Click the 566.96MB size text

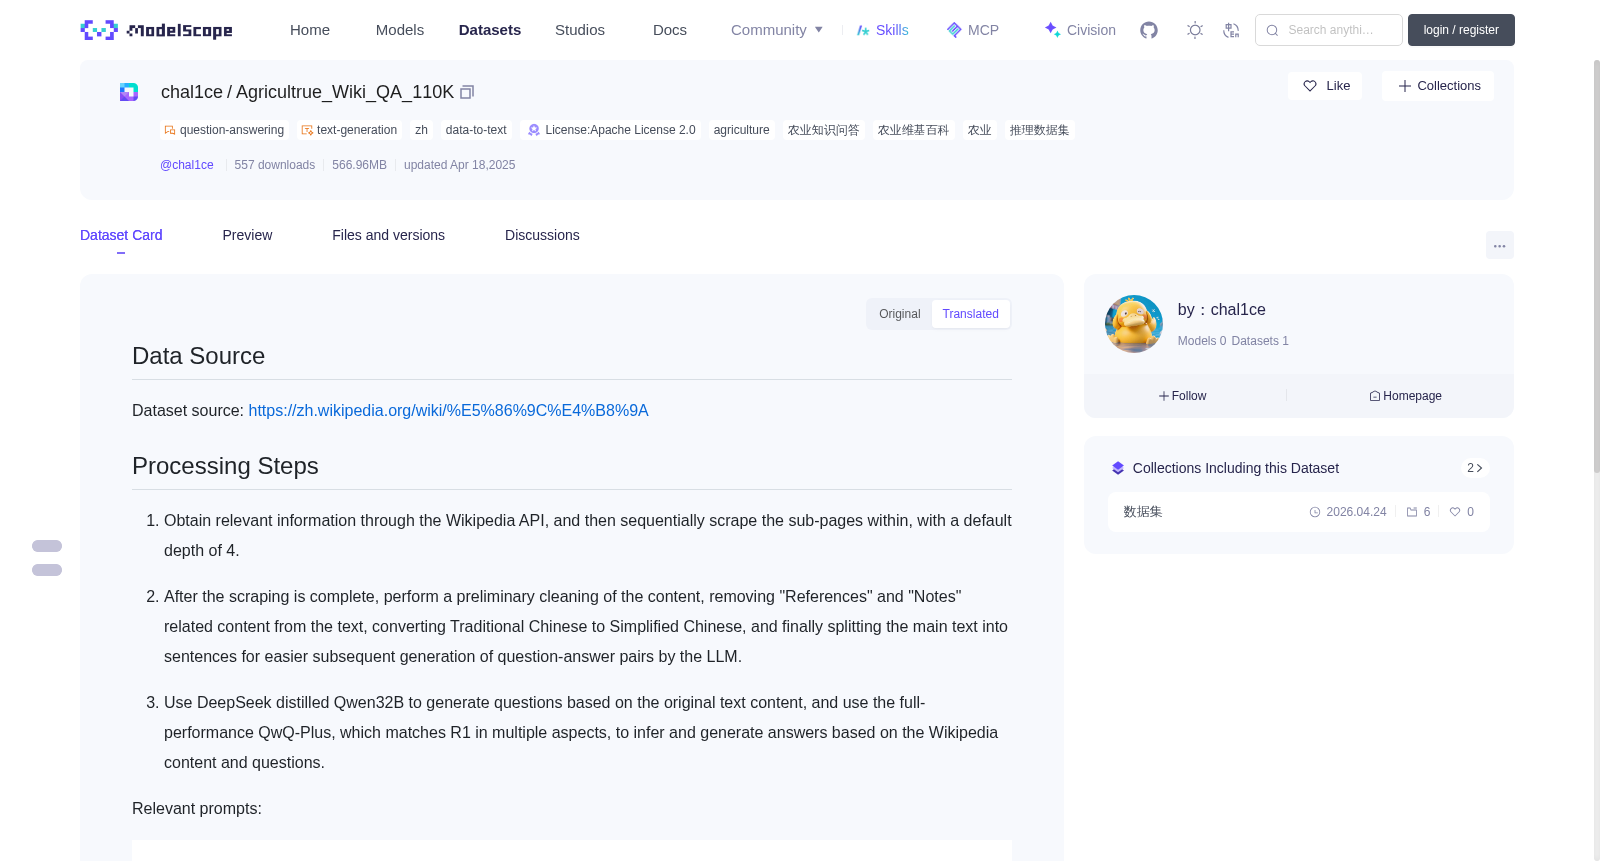coord(359,165)
